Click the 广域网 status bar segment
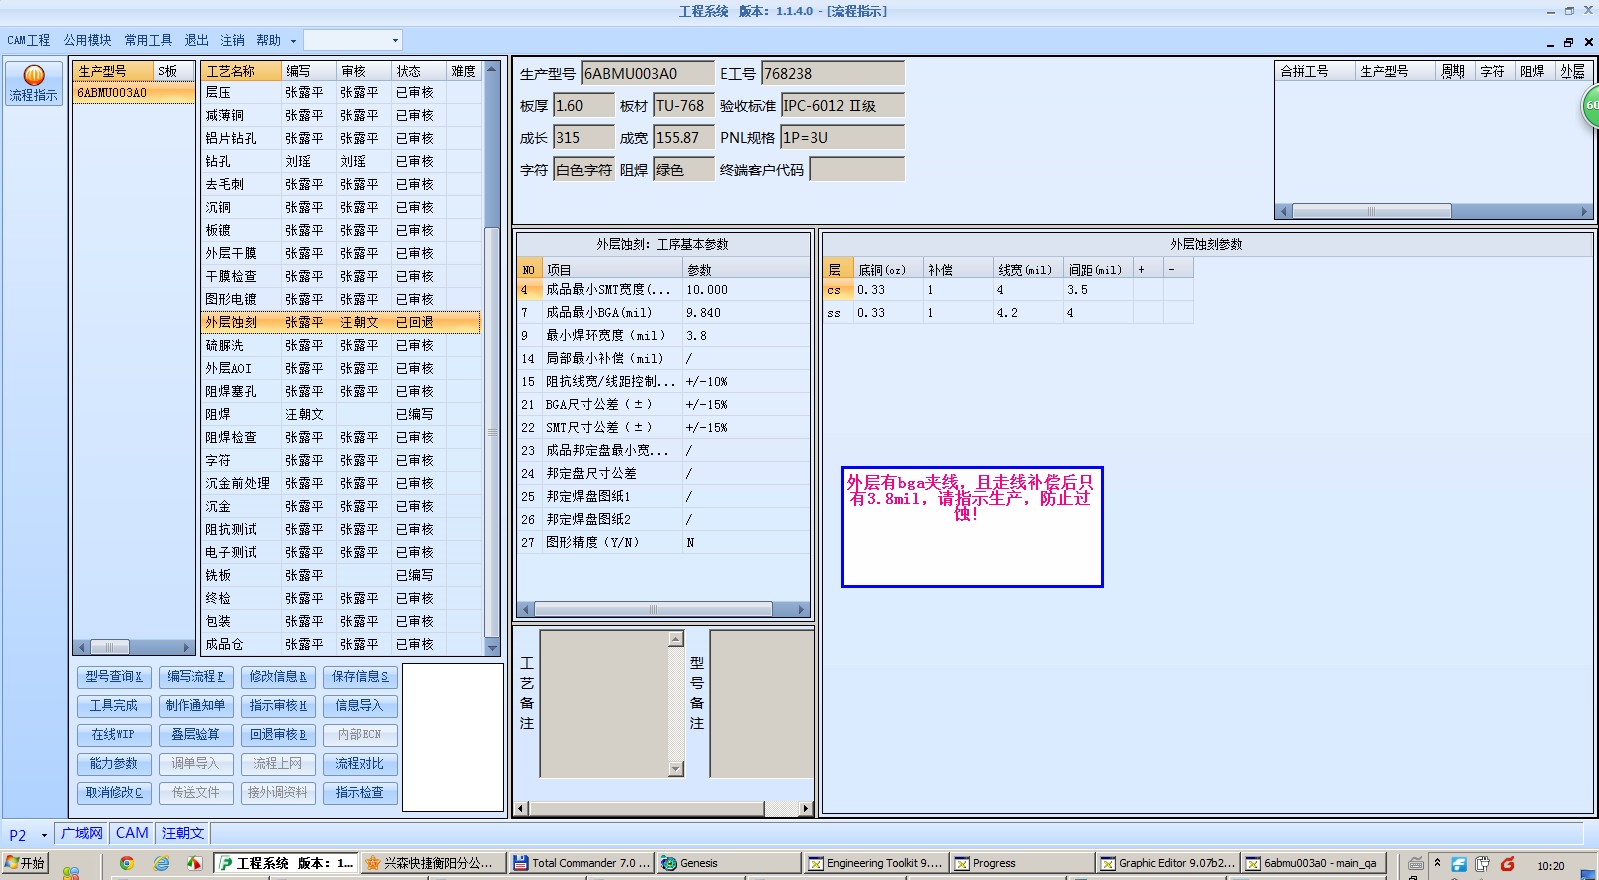 coord(82,833)
